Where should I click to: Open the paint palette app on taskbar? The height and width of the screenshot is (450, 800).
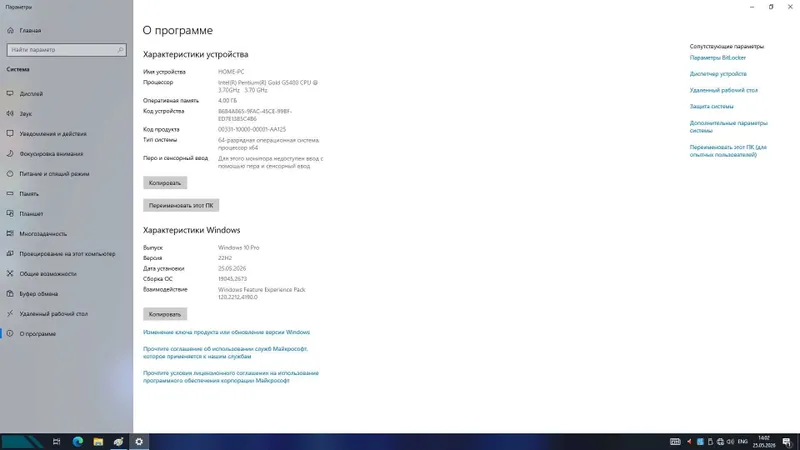118,442
